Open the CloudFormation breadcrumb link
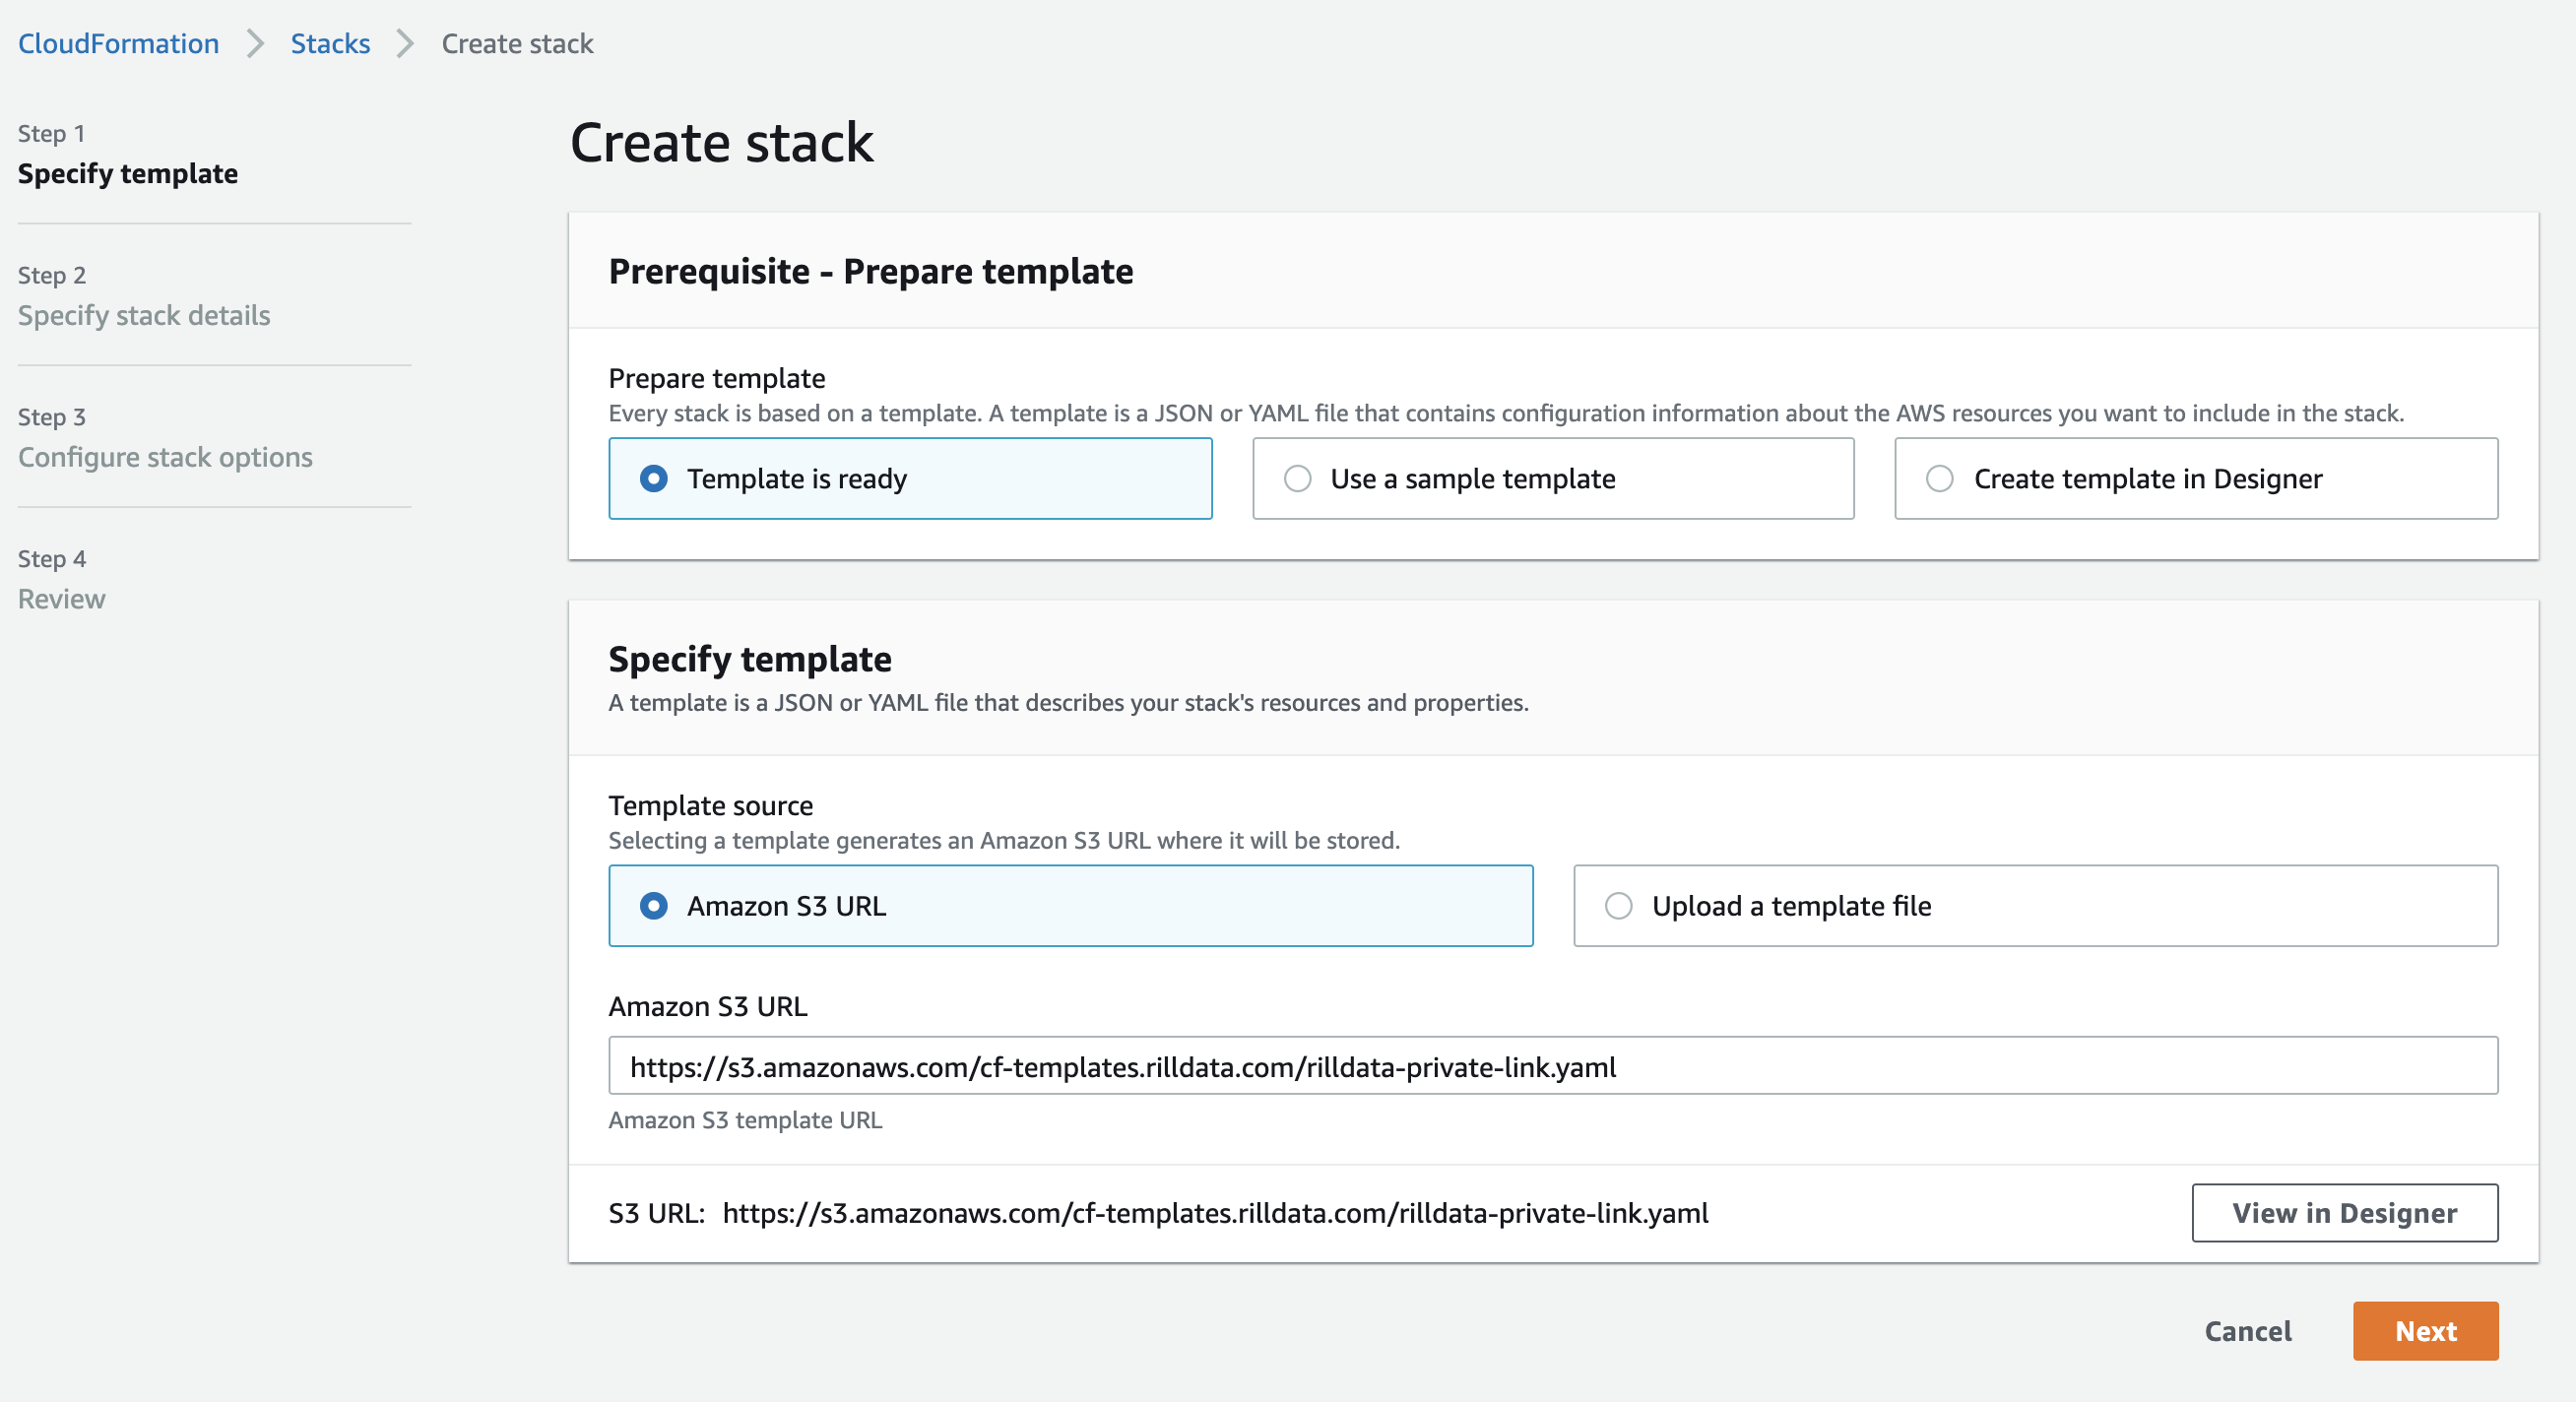 (118, 44)
